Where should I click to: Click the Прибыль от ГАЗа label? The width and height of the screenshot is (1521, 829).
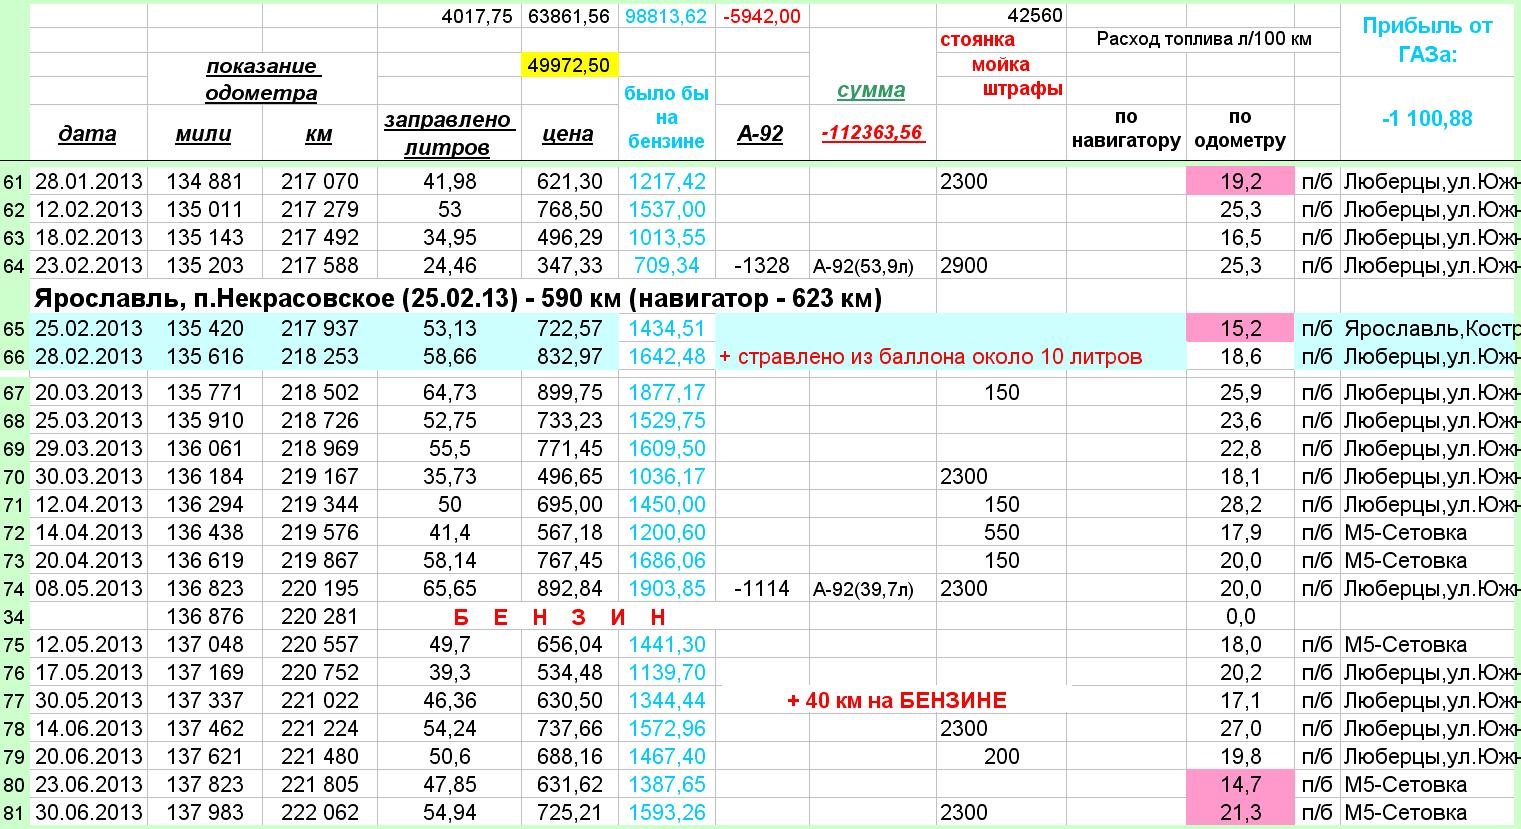[x=1427, y=40]
